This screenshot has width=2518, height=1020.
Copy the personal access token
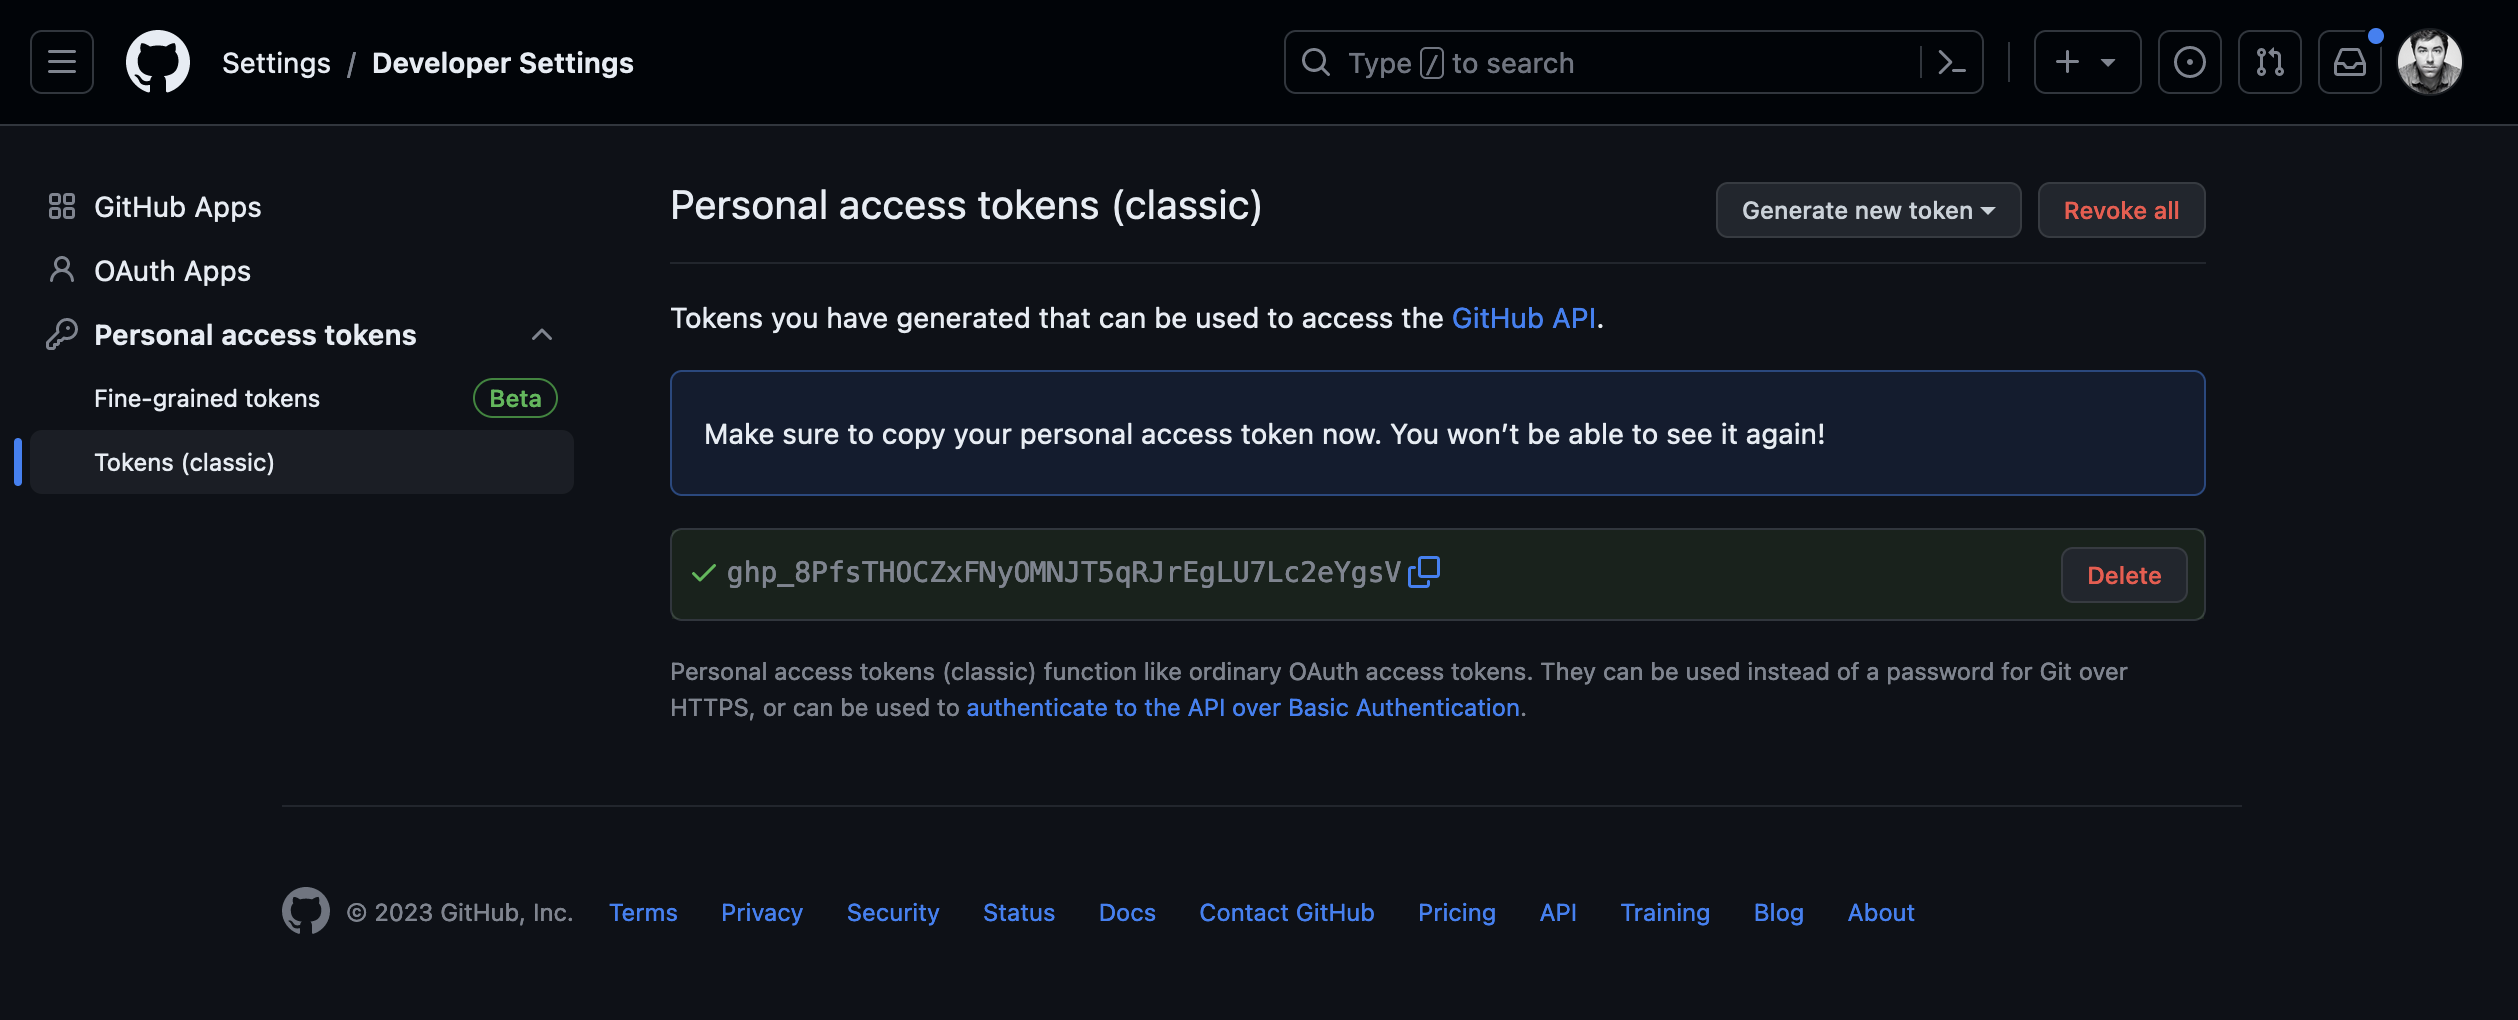point(1423,572)
